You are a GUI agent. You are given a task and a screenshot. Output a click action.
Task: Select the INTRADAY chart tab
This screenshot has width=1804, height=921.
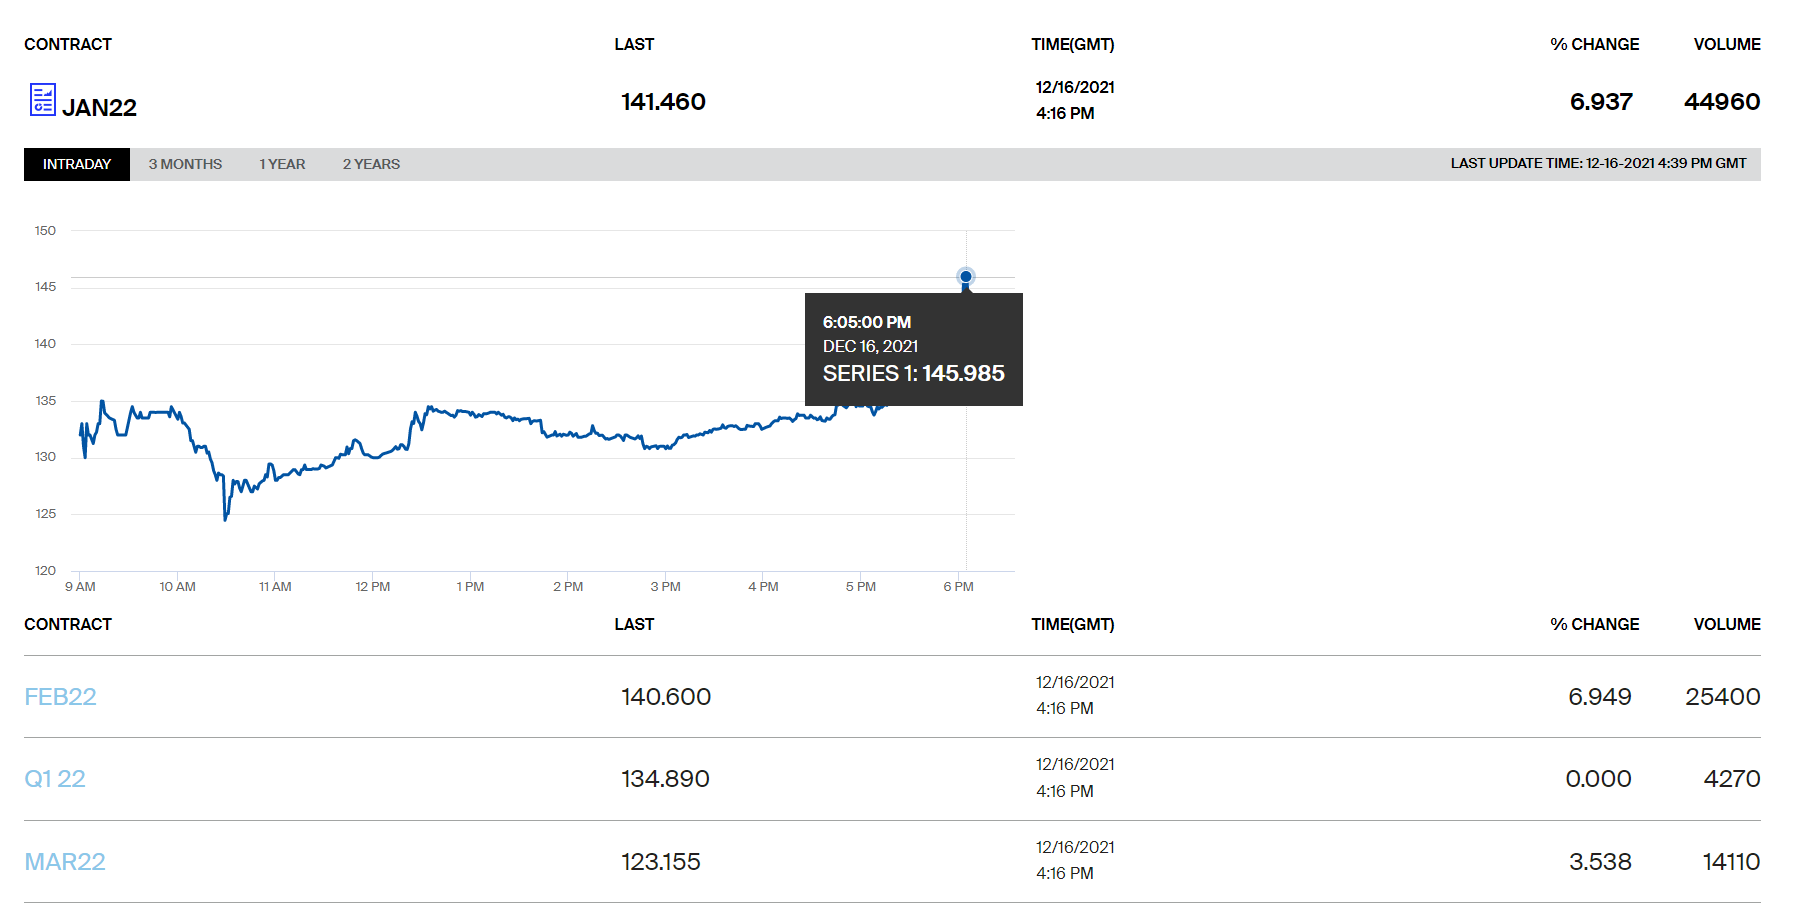(x=77, y=164)
